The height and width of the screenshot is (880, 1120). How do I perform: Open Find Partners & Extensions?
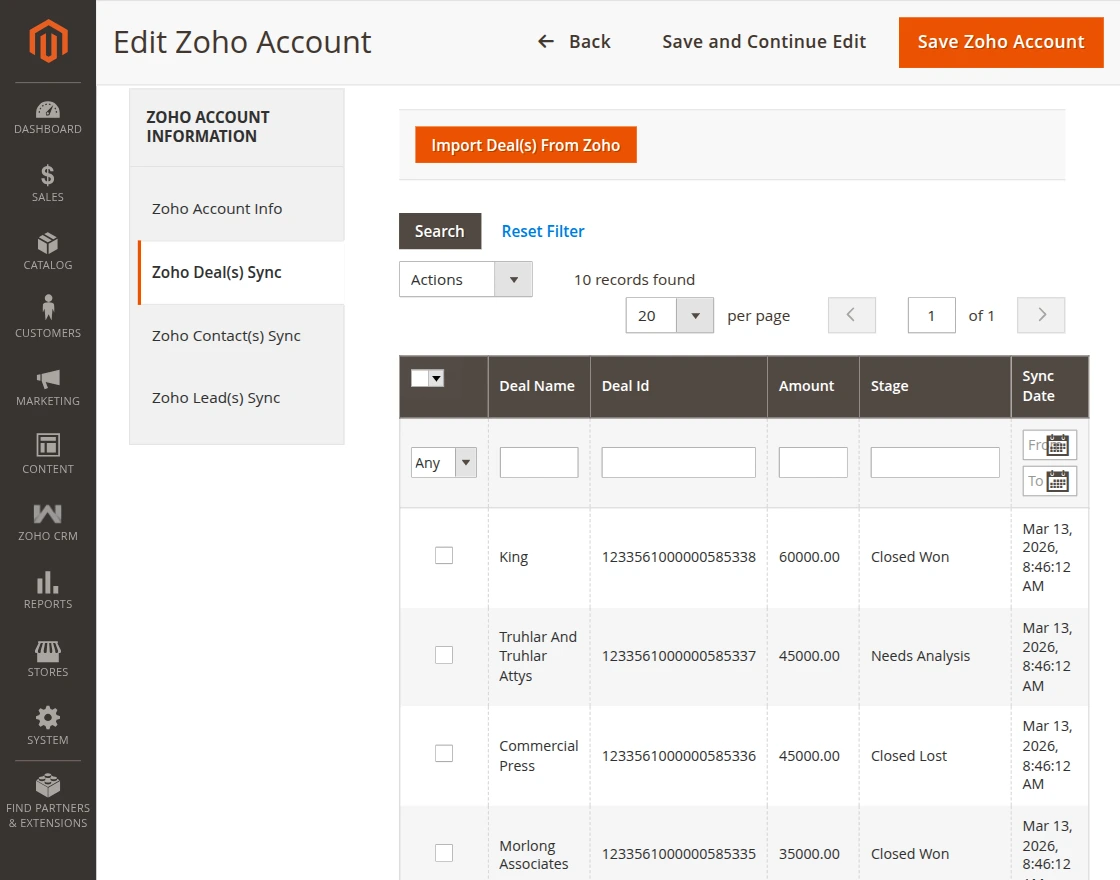click(48, 802)
